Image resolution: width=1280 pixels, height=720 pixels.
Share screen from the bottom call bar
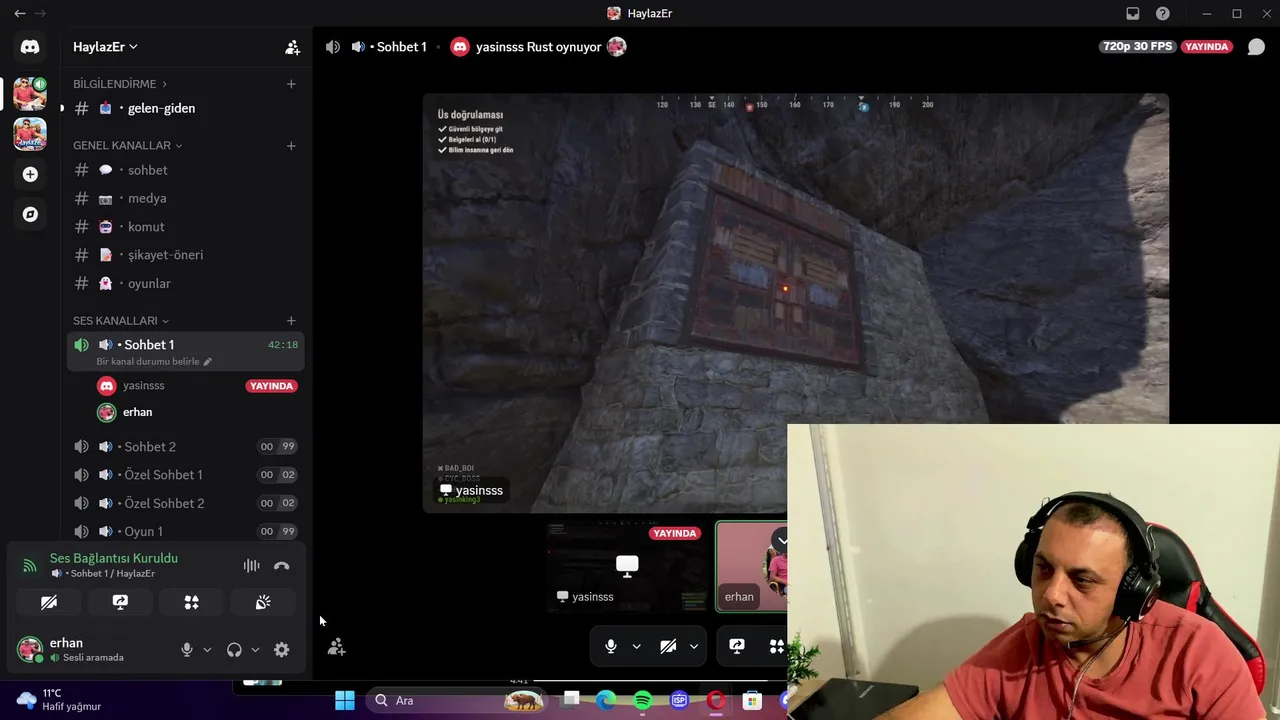737,647
